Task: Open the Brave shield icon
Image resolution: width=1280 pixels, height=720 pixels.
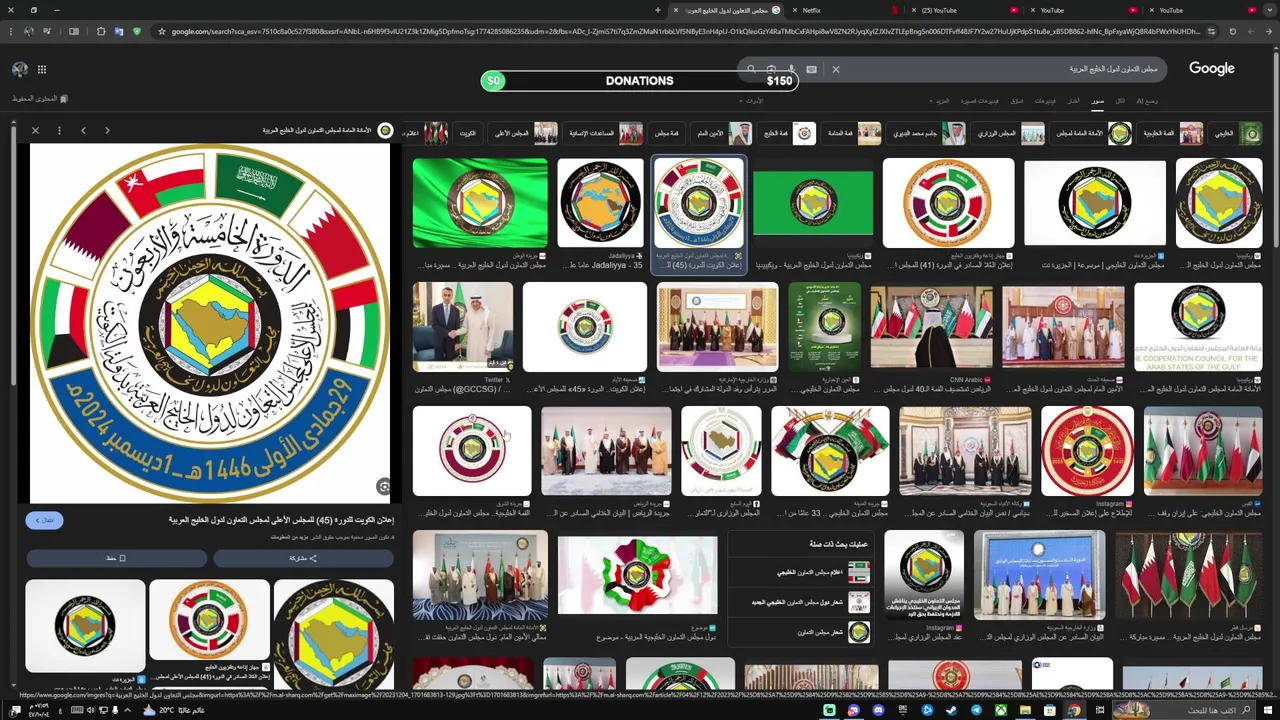Action: coord(137,31)
